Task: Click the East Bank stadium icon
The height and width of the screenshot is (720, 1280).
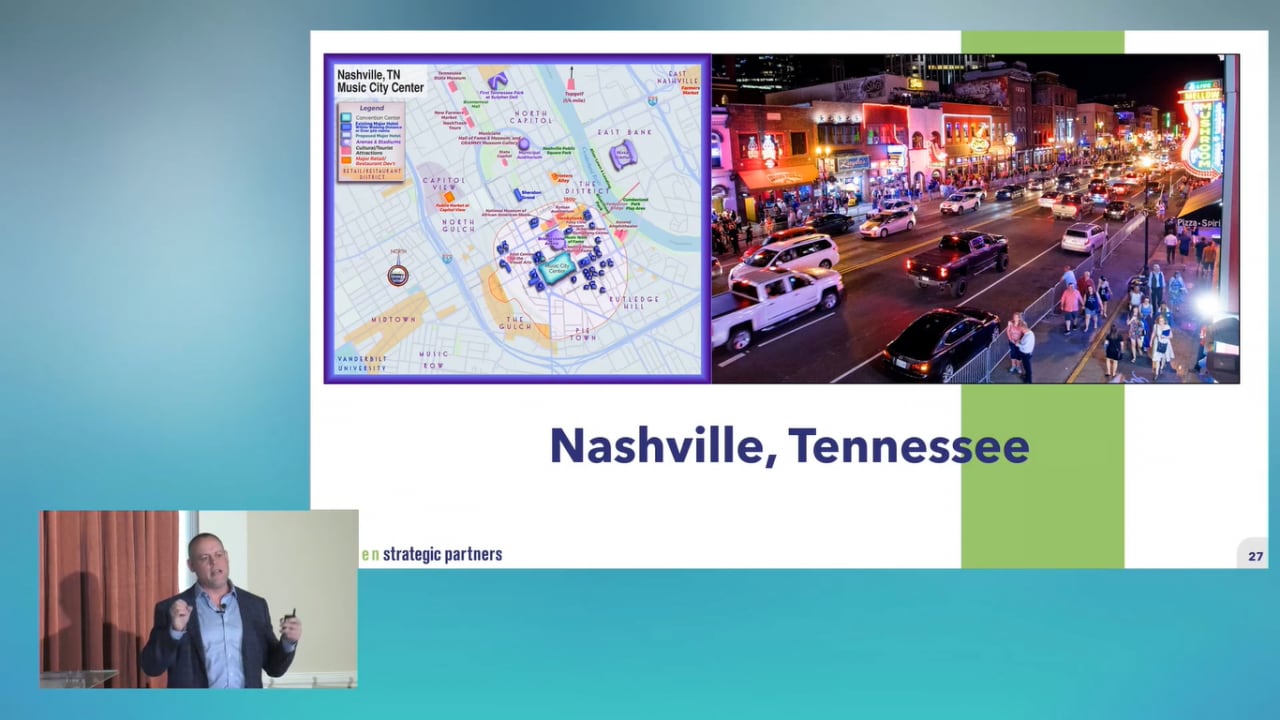Action: (624, 154)
